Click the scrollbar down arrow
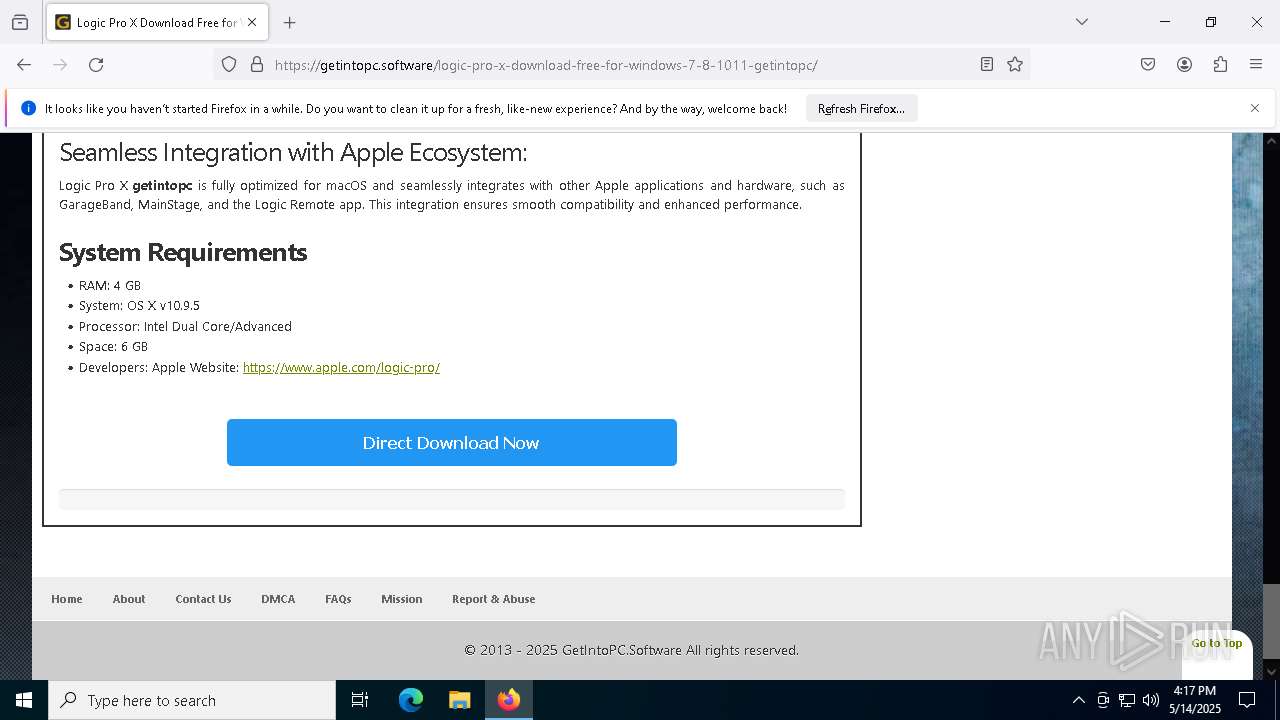 1271,671
